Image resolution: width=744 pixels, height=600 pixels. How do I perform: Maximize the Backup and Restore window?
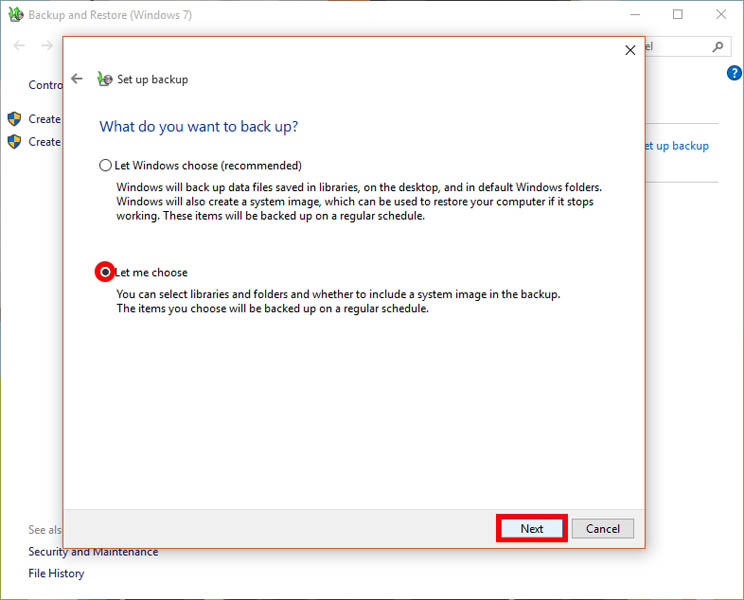click(678, 15)
